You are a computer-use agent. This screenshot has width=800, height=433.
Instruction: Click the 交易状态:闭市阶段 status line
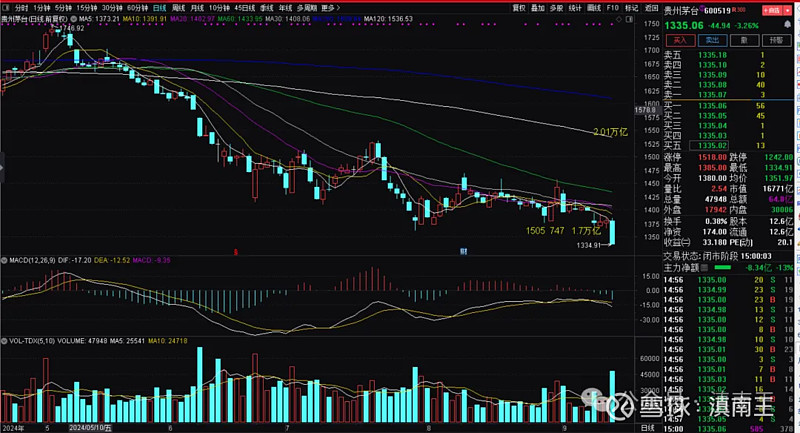717,256
